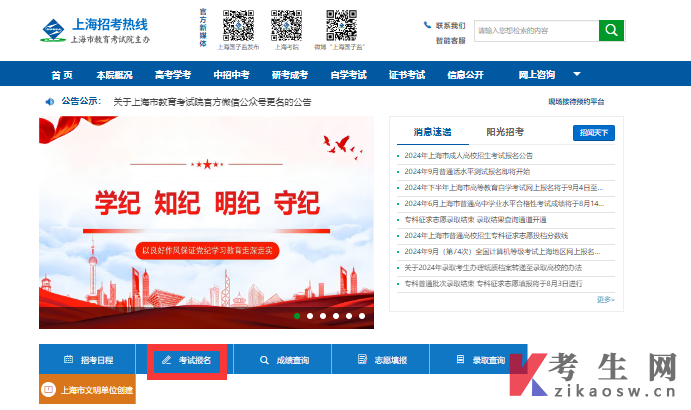The height and width of the screenshot is (410, 691).
Task: Open 专科普通批次录取结束 news item
Action: (x=493, y=283)
